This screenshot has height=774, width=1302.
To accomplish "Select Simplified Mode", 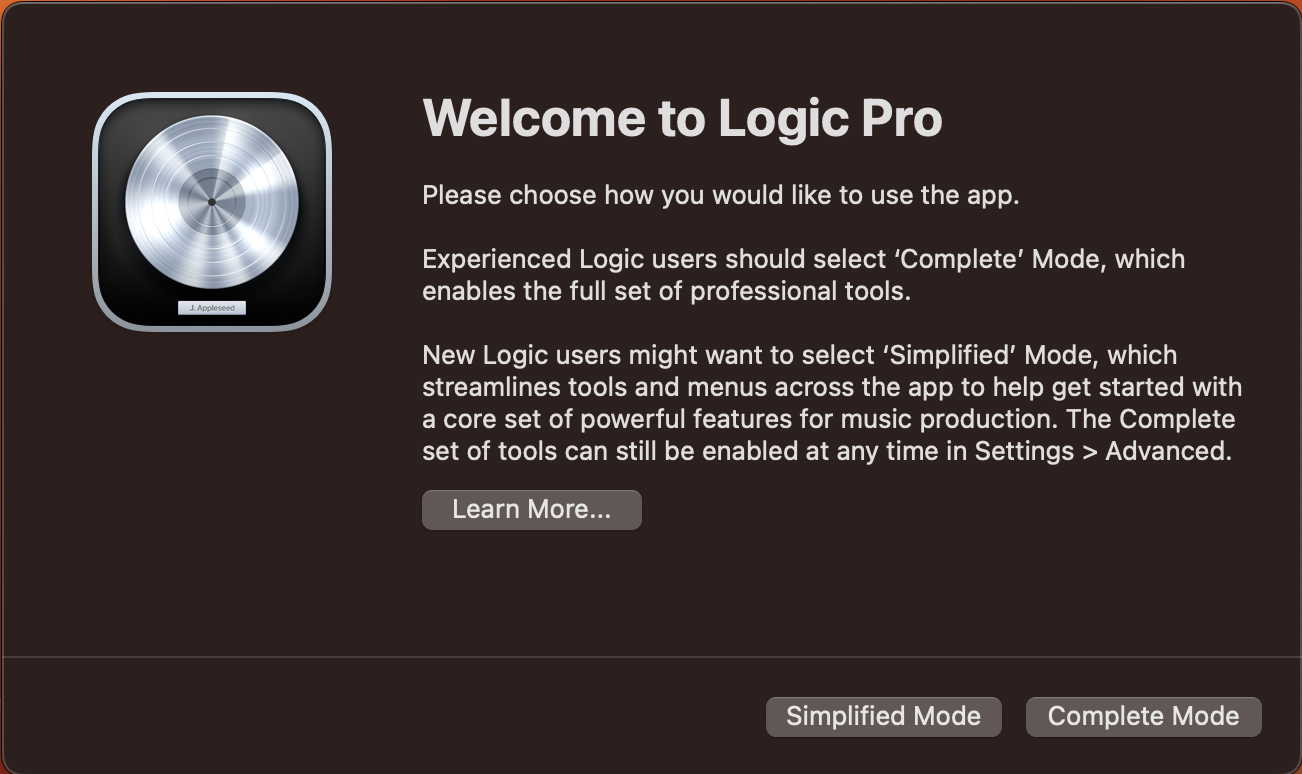I will (883, 716).
